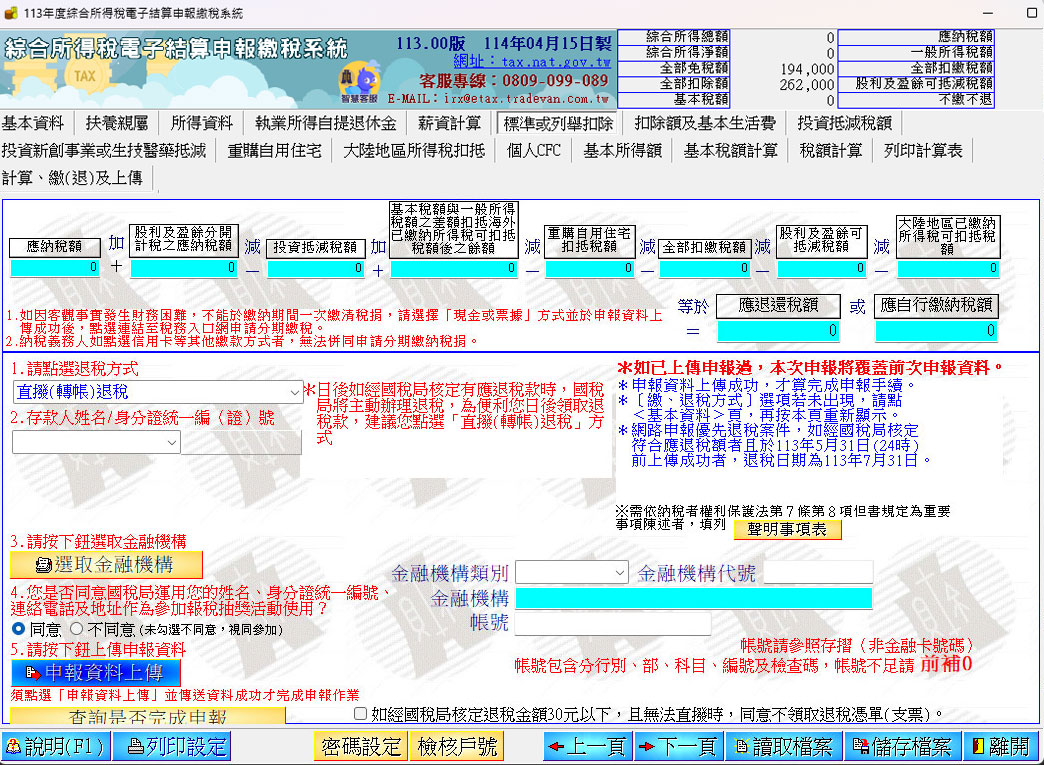Open 說明(F1) help button
Screen dimensions: 1044x765
(x=56, y=746)
